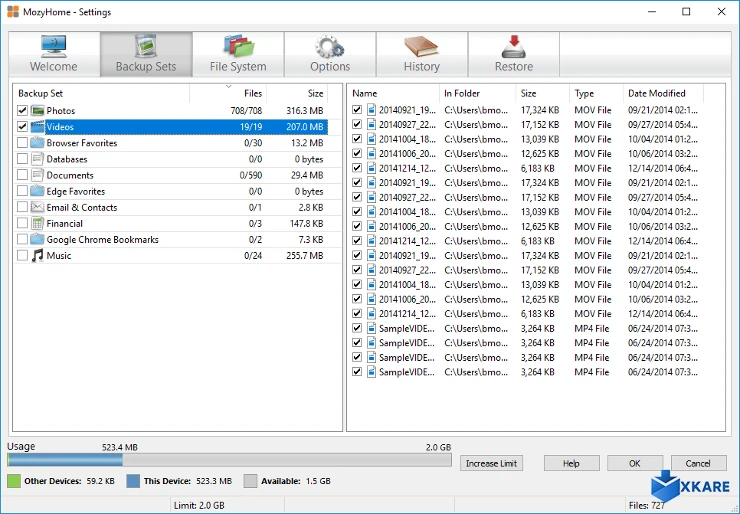Viewport: 740px width, 514px height.
Task: Uncheck the Photos backup set checkbox
Action: pos(23,111)
